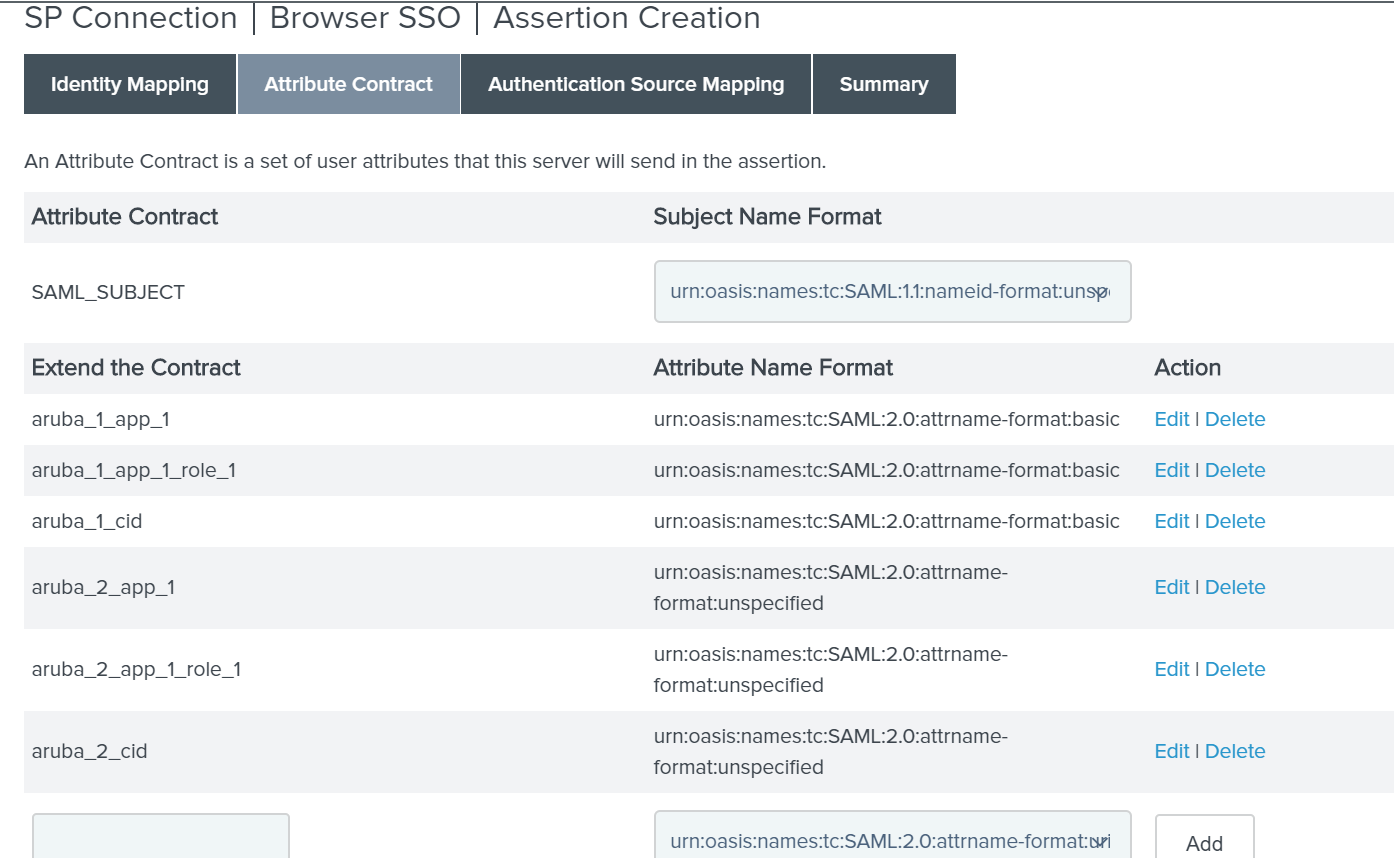Open the Identity Mapping tab
Viewport: 1394px width, 858px height.
point(130,85)
